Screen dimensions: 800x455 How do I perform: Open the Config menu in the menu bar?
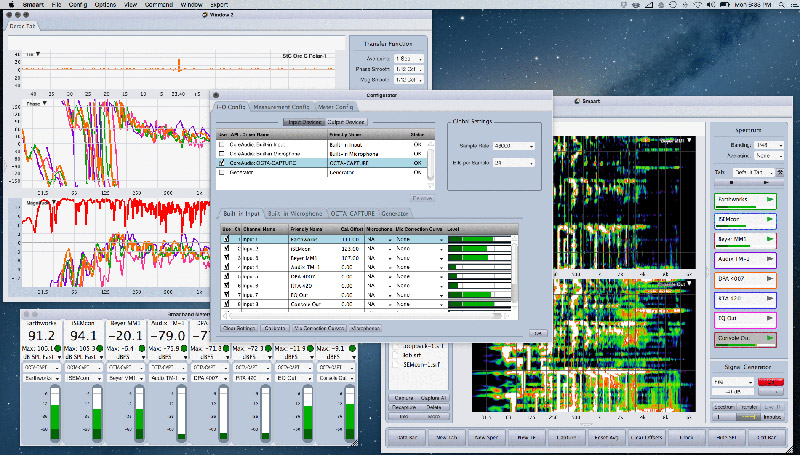click(78, 4)
